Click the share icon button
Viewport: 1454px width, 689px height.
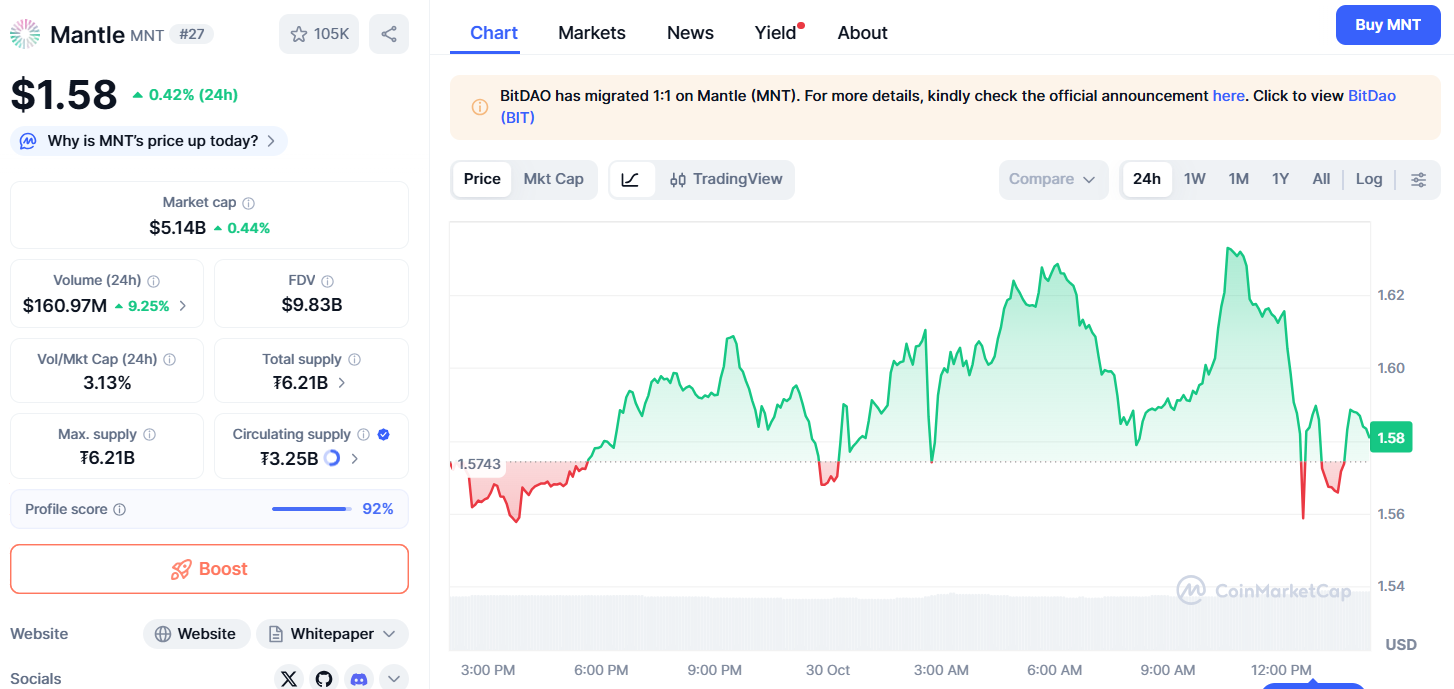click(x=388, y=34)
